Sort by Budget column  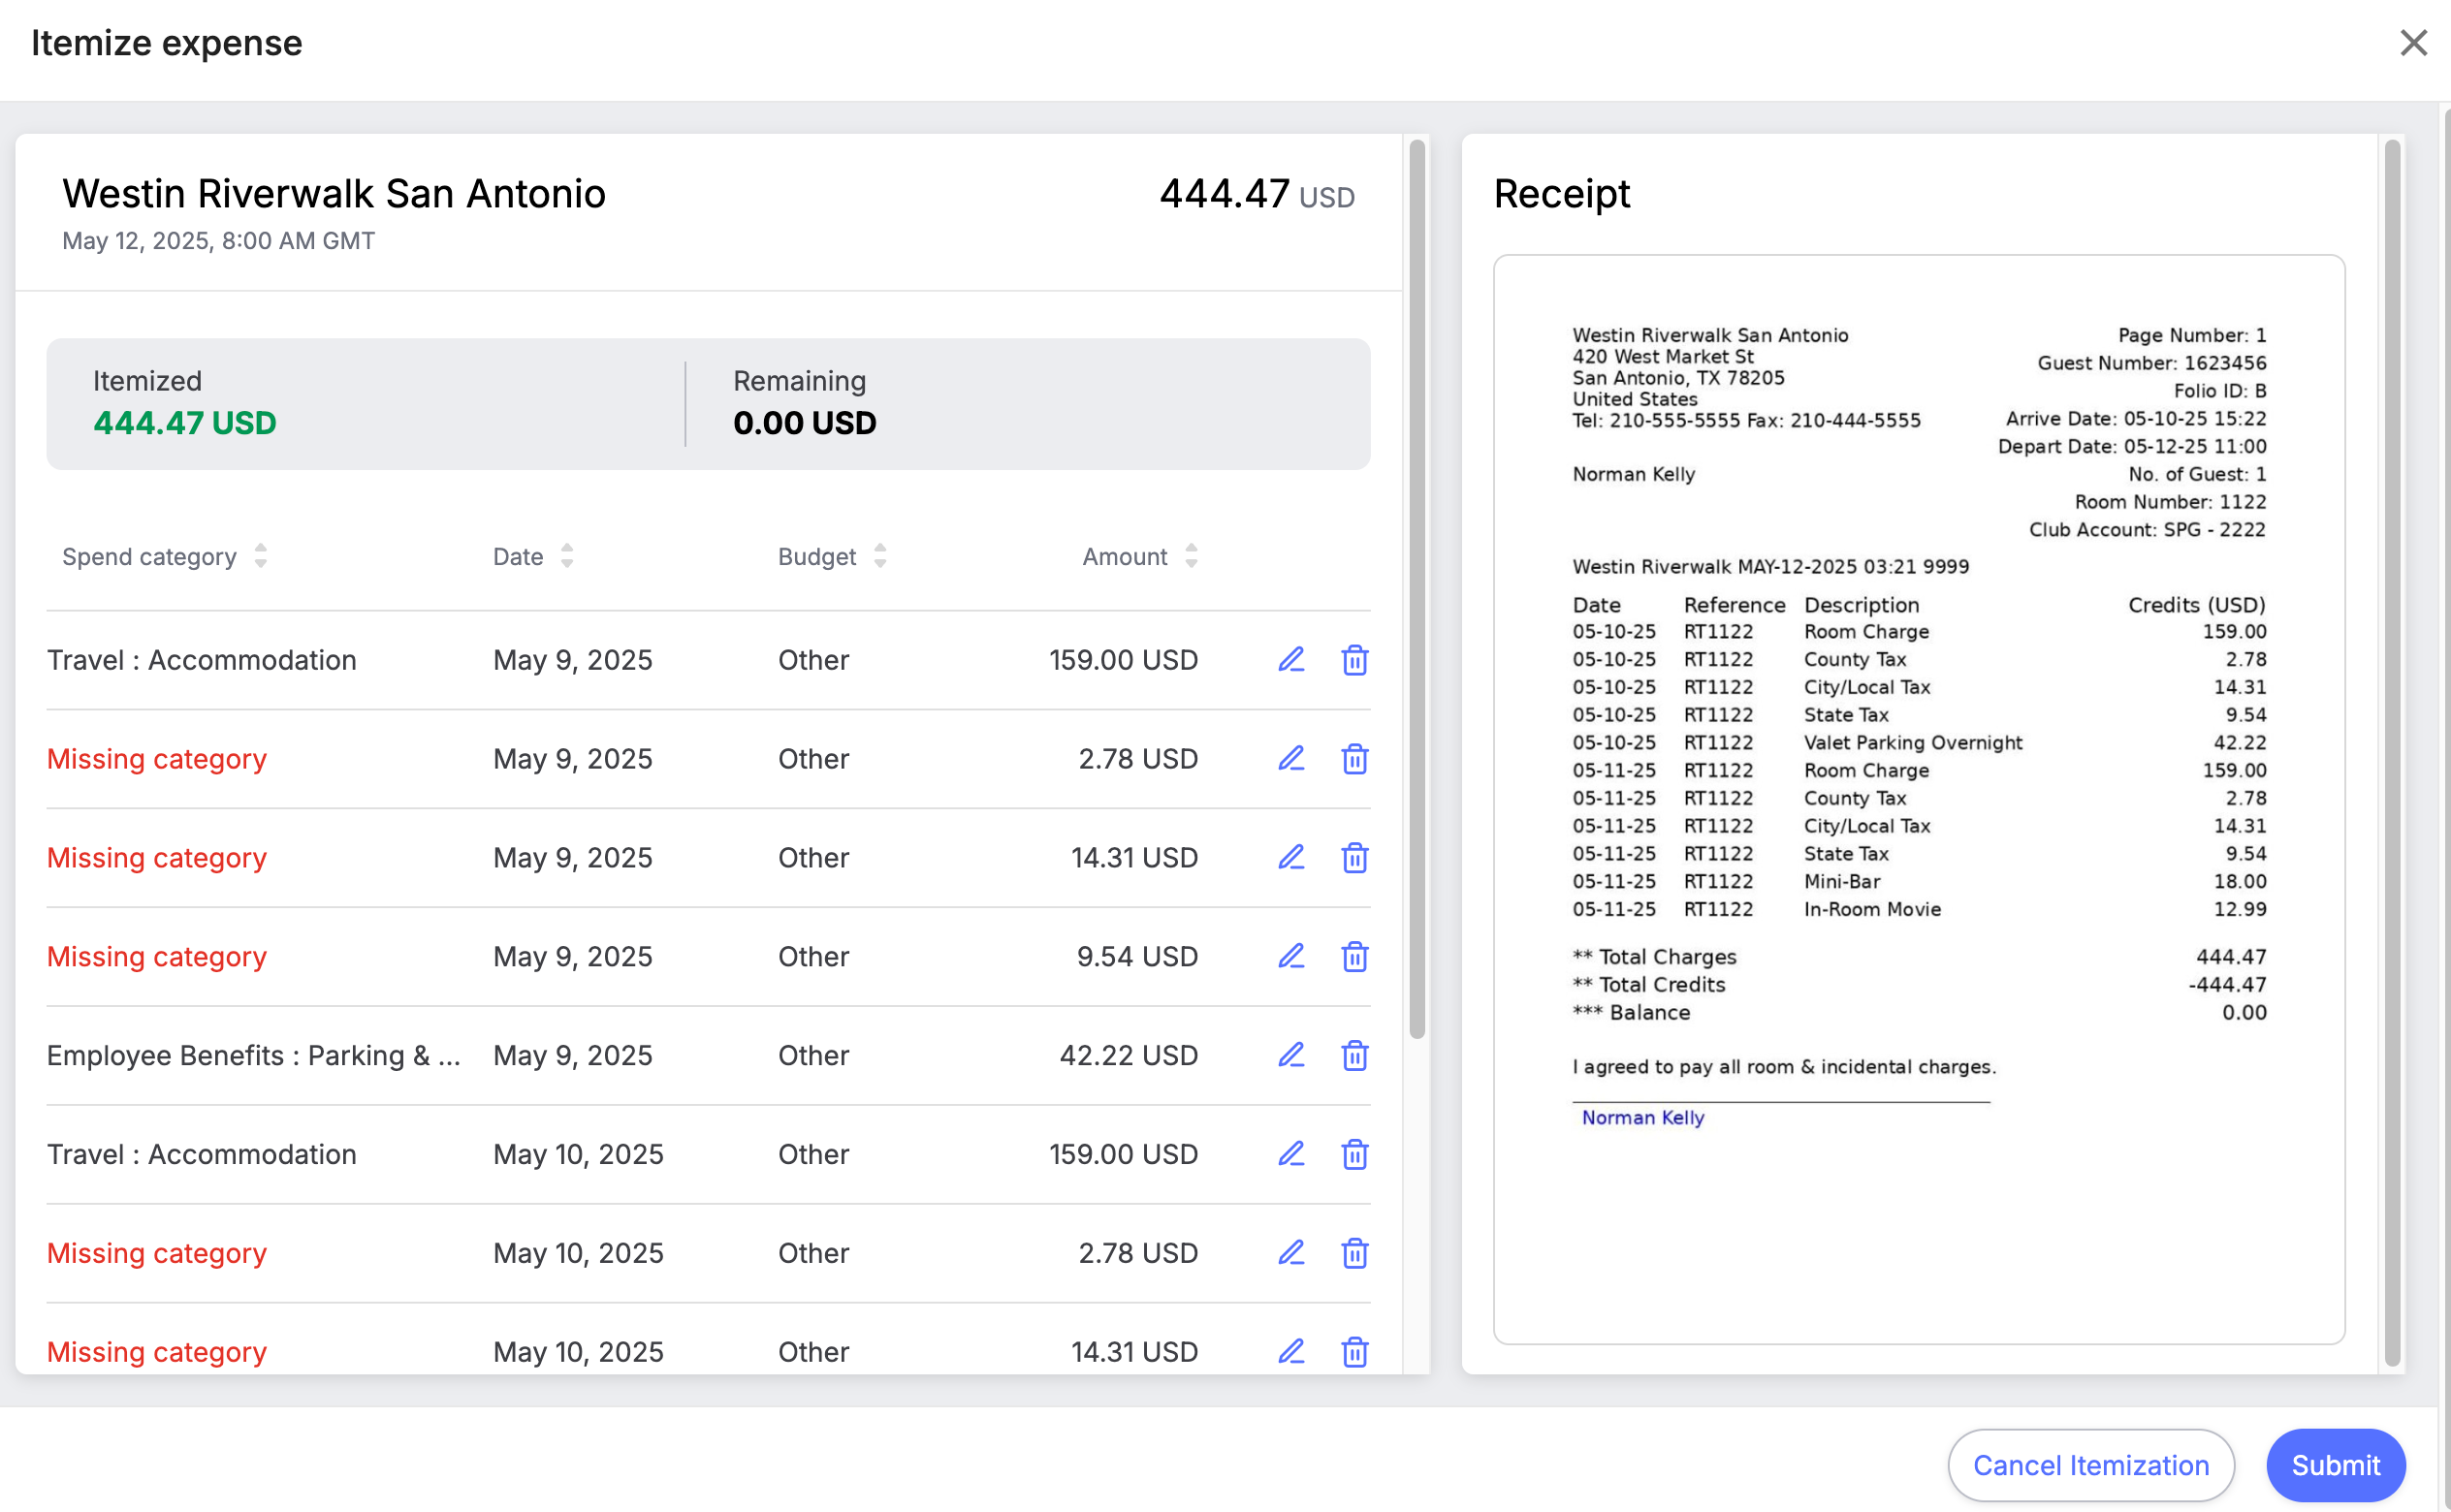(880, 556)
